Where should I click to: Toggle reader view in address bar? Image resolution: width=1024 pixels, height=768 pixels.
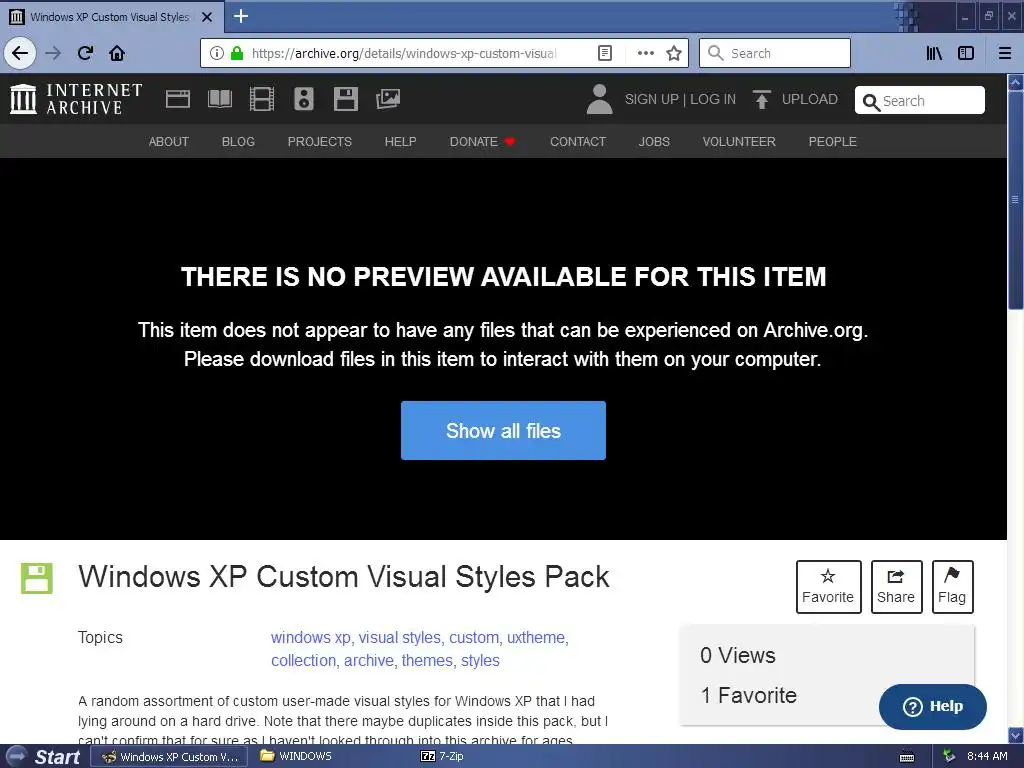[x=605, y=53]
